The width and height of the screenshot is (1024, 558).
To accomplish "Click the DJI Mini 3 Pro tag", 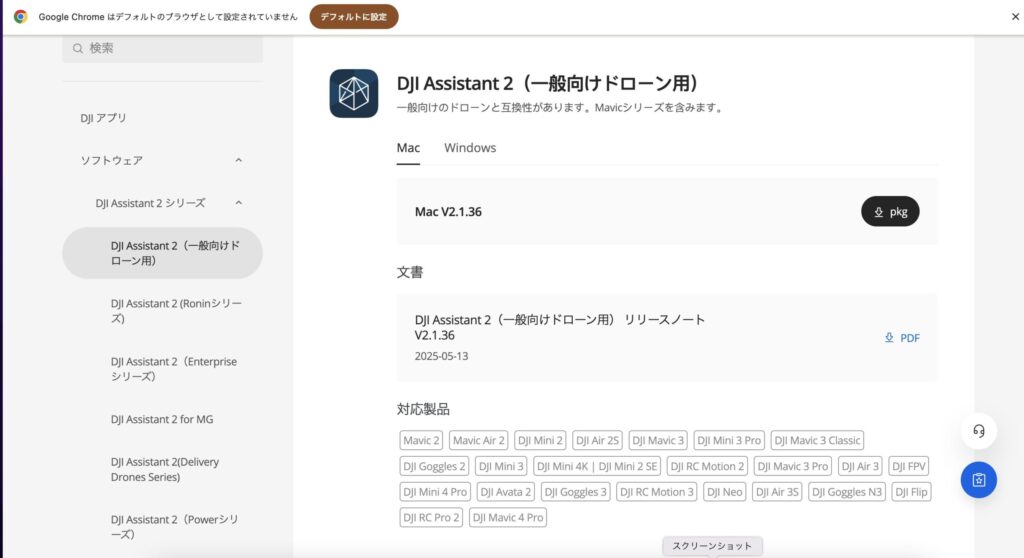I will click(x=729, y=440).
